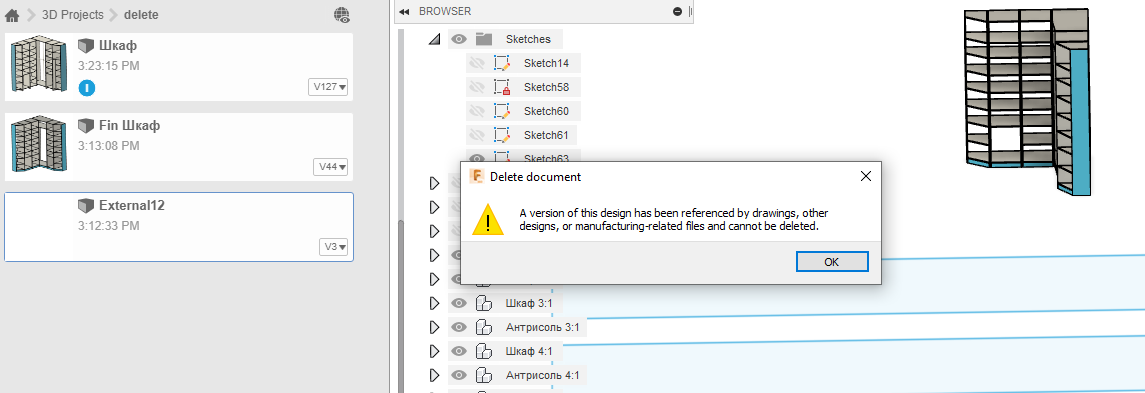Viewport: 1145px width, 393px height.
Task: Open the web globe view icon
Action: tap(342, 15)
